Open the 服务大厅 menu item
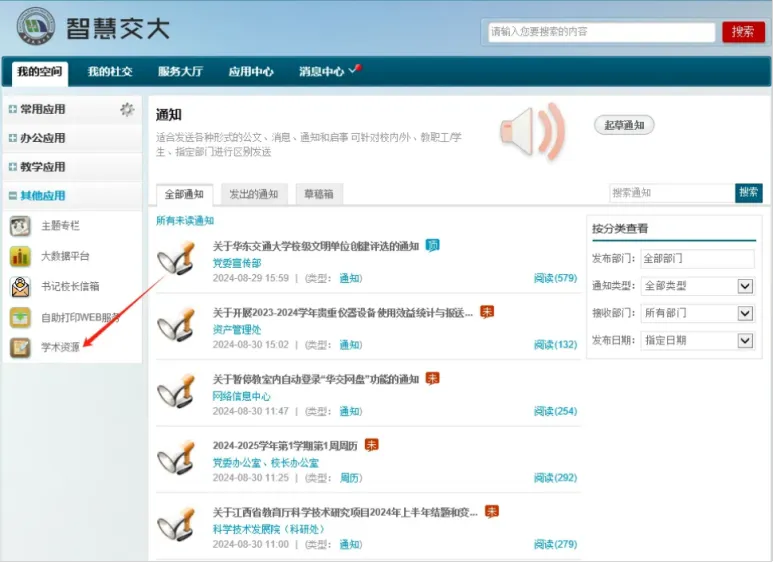 click(x=180, y=71)
